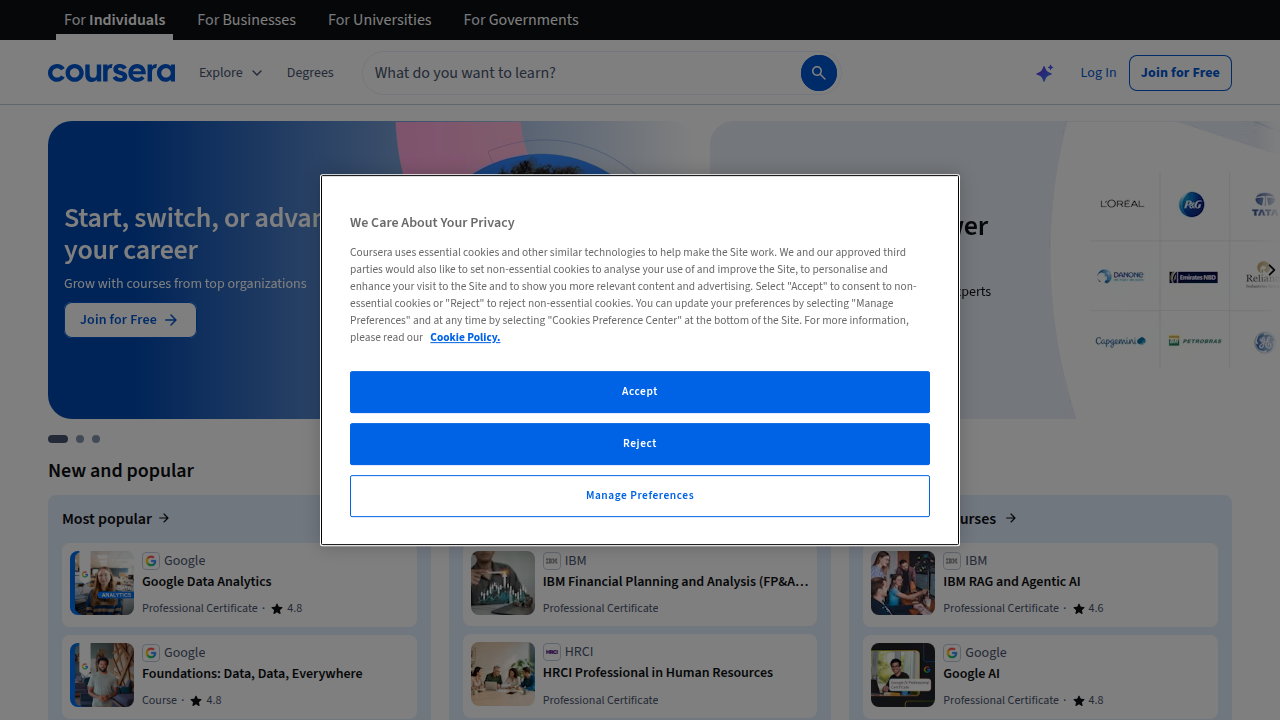Viewport: 1280px width, 720px height.
Task: Select the second carousel indicator dot
Action: pos(80,439)
